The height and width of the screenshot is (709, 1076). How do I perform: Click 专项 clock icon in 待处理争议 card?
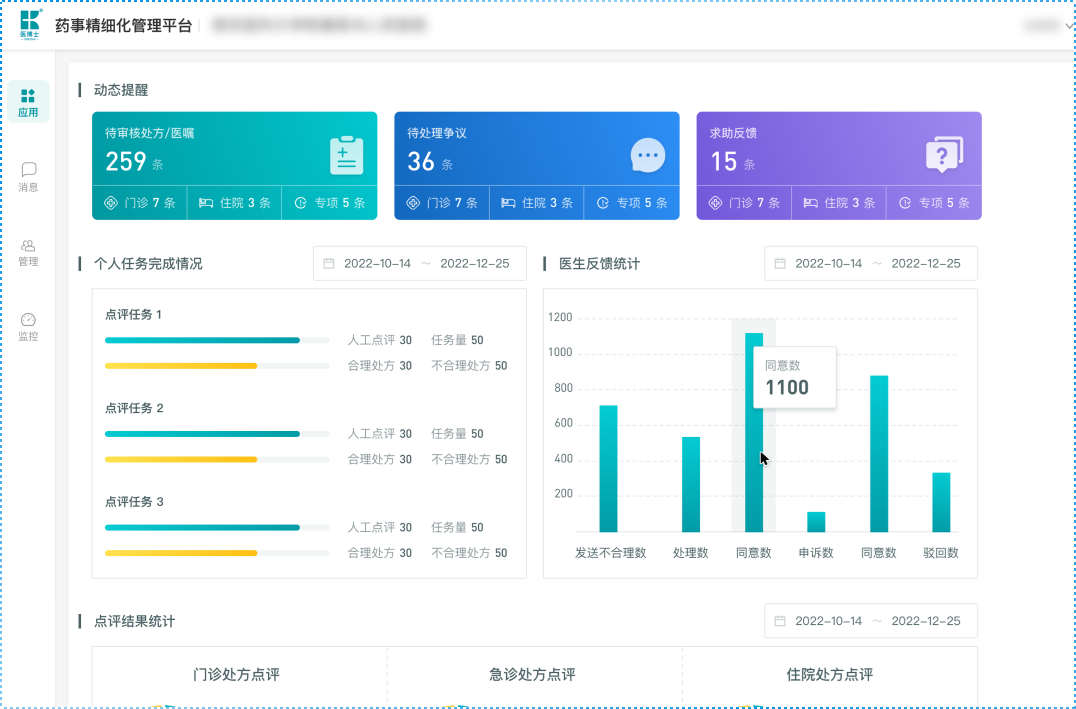pos(603,203)
